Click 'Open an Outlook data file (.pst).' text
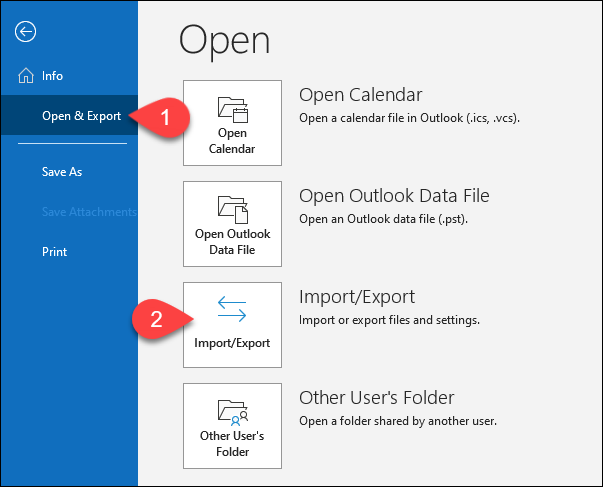 click(383, 219)
